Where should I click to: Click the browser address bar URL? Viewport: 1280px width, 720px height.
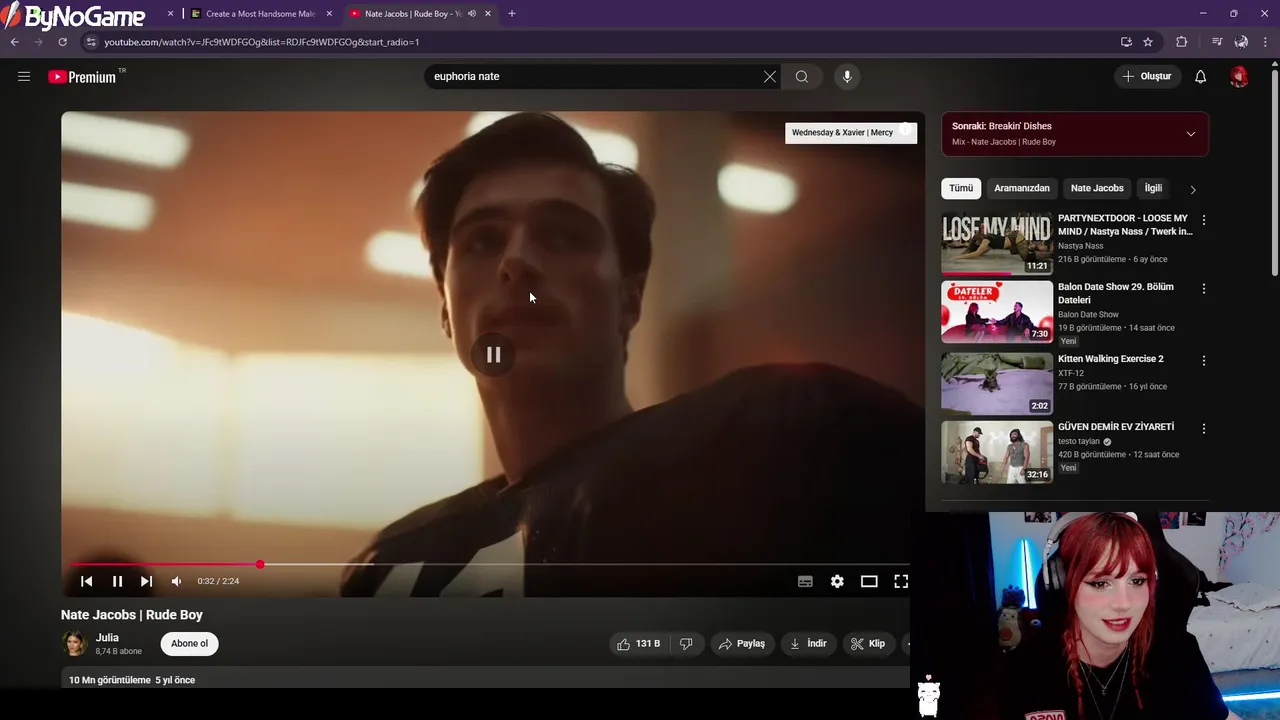262,42
